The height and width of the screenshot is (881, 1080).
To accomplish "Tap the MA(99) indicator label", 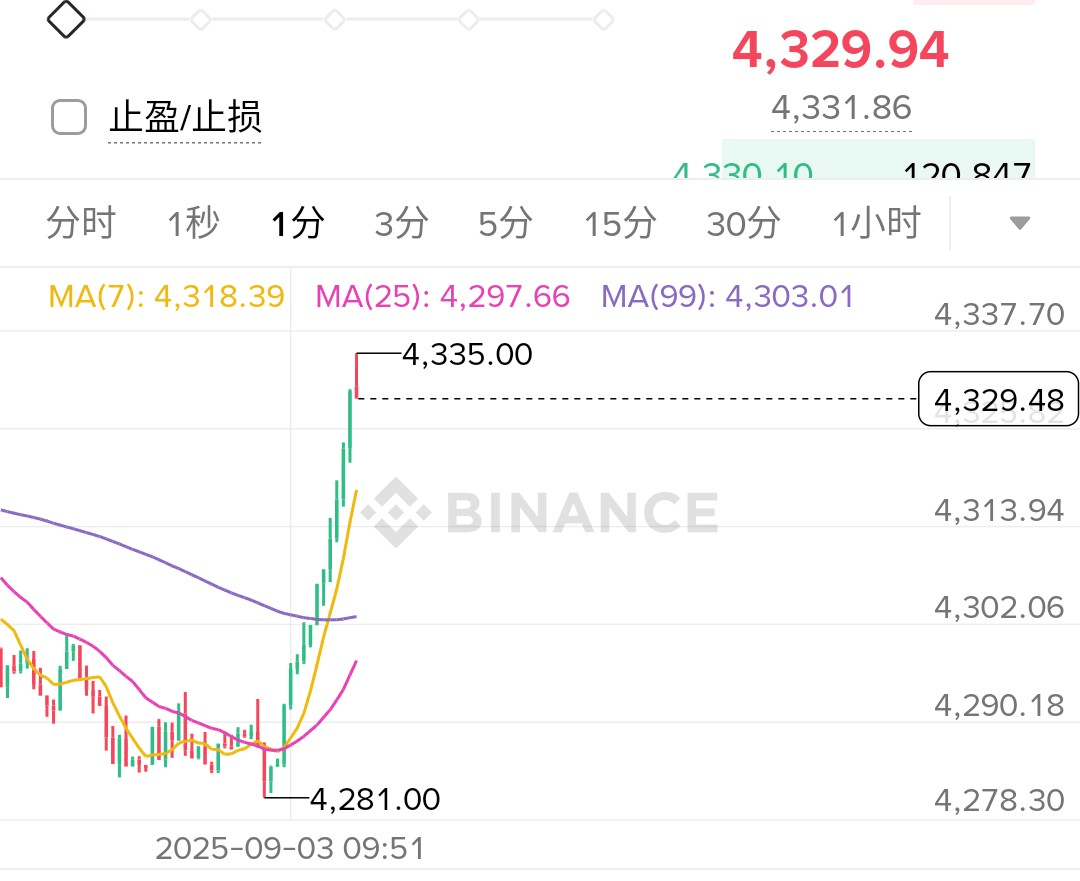I will pyautogui.click(x=727, y=296).
